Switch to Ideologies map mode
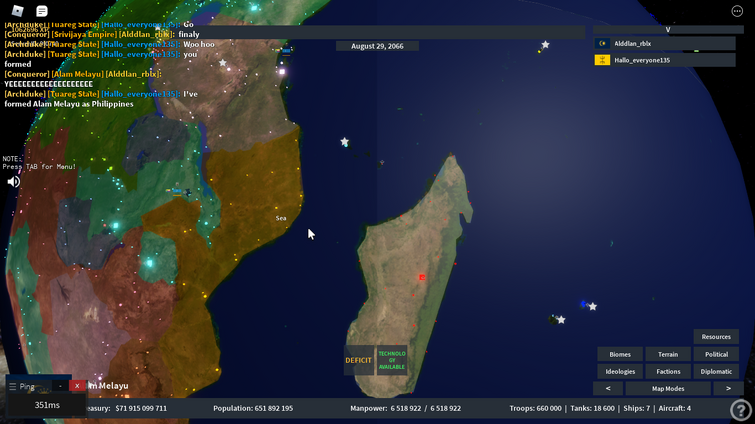 pyautogui.click(x=620, y=372)
